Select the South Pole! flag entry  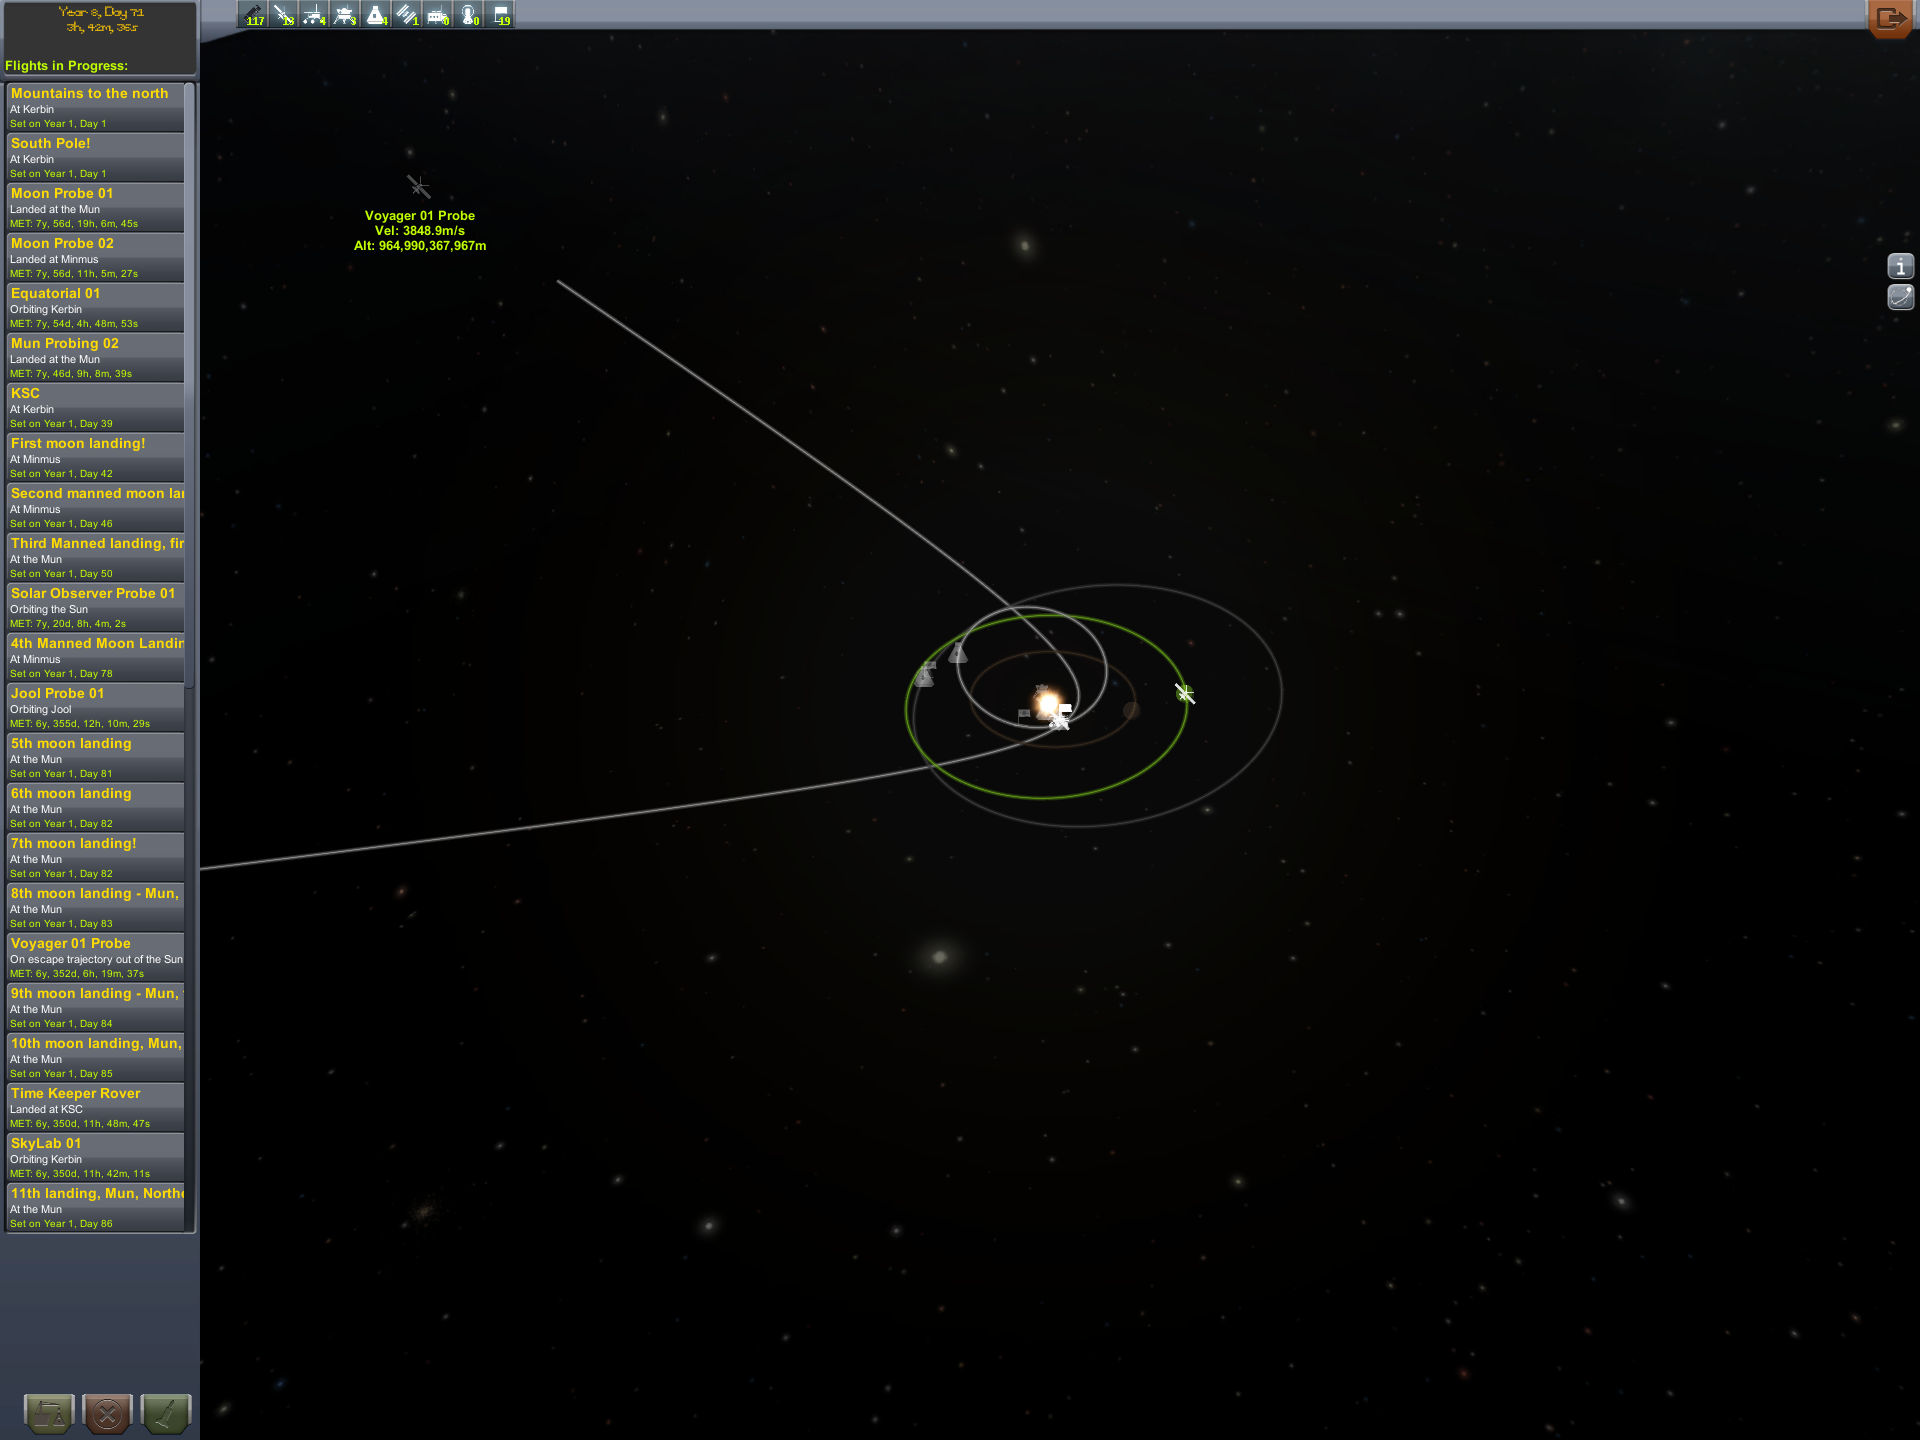(96, 158)
